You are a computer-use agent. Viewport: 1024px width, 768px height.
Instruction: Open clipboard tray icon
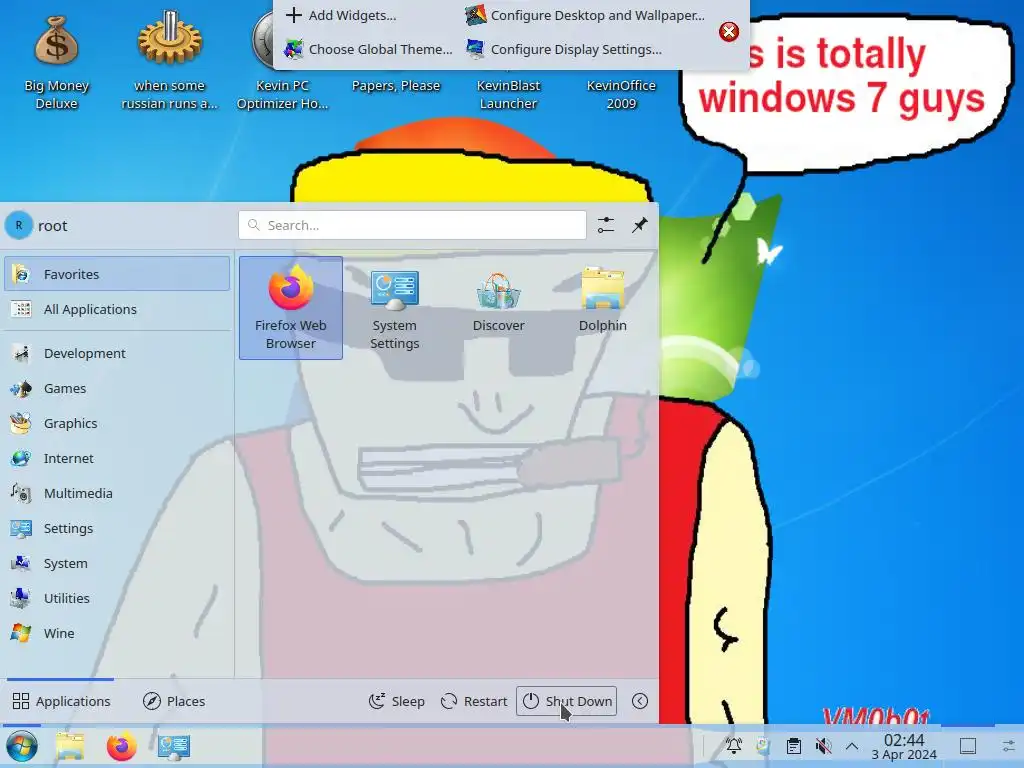(x=793, y=746)
